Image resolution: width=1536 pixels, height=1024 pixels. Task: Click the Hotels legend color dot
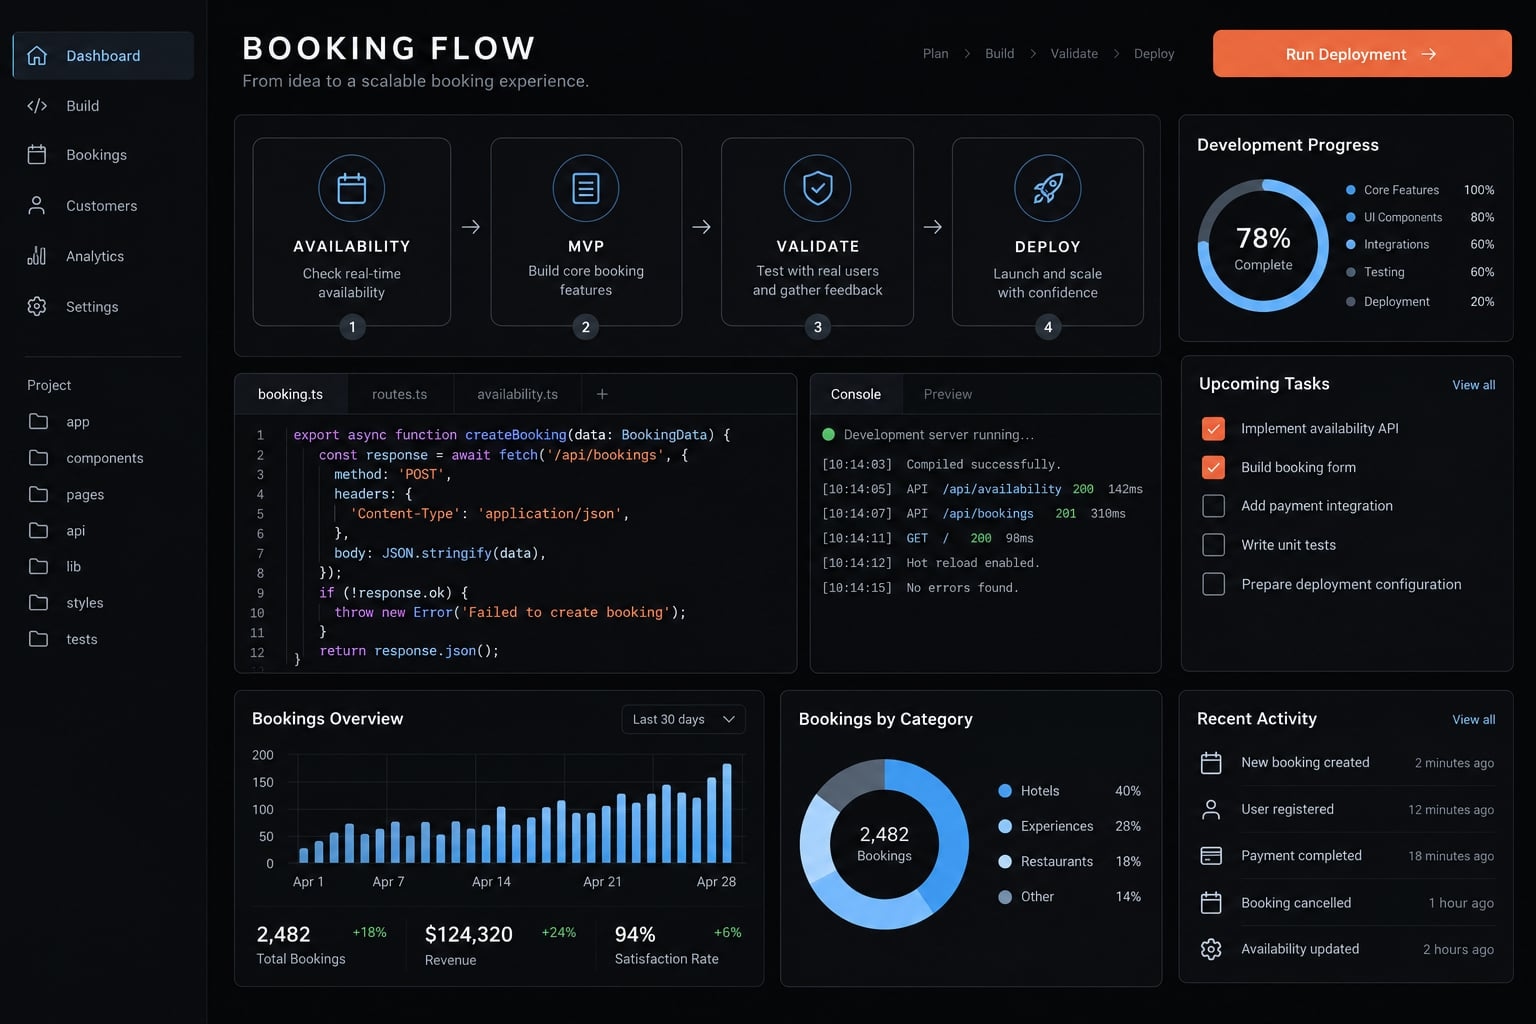point(1005,791)
